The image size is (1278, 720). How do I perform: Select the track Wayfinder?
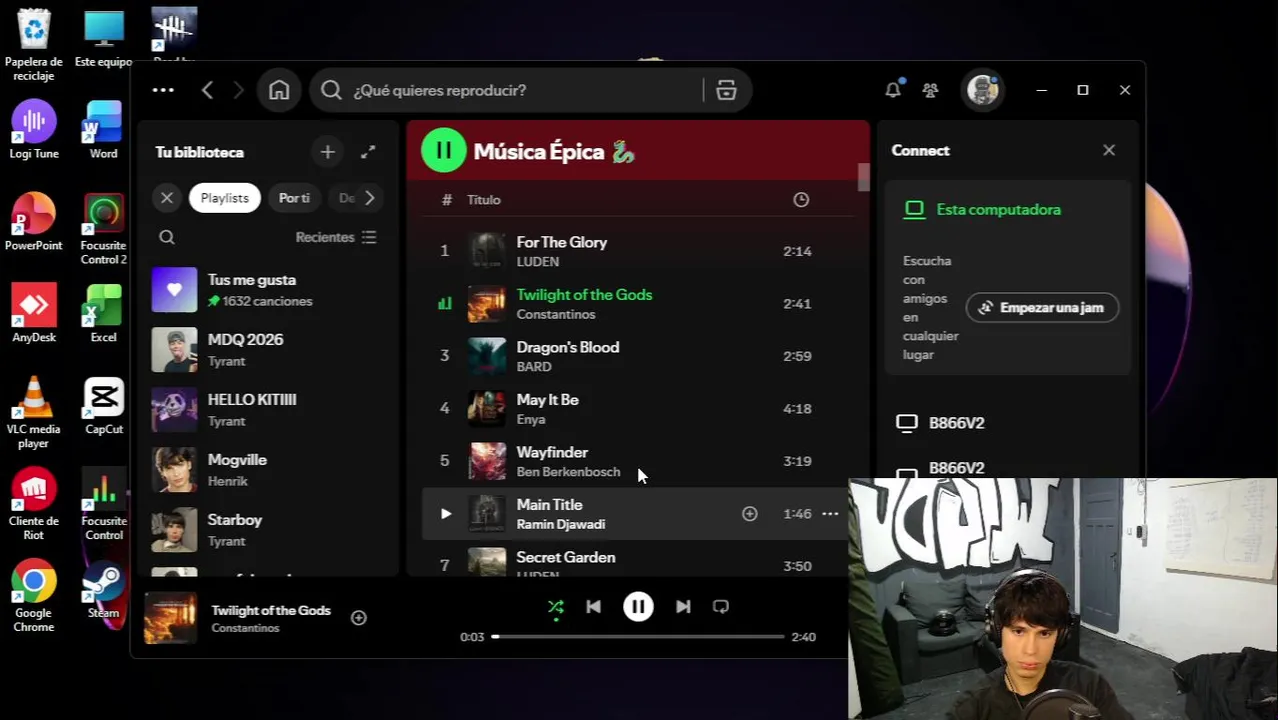[x=638, y=461]
